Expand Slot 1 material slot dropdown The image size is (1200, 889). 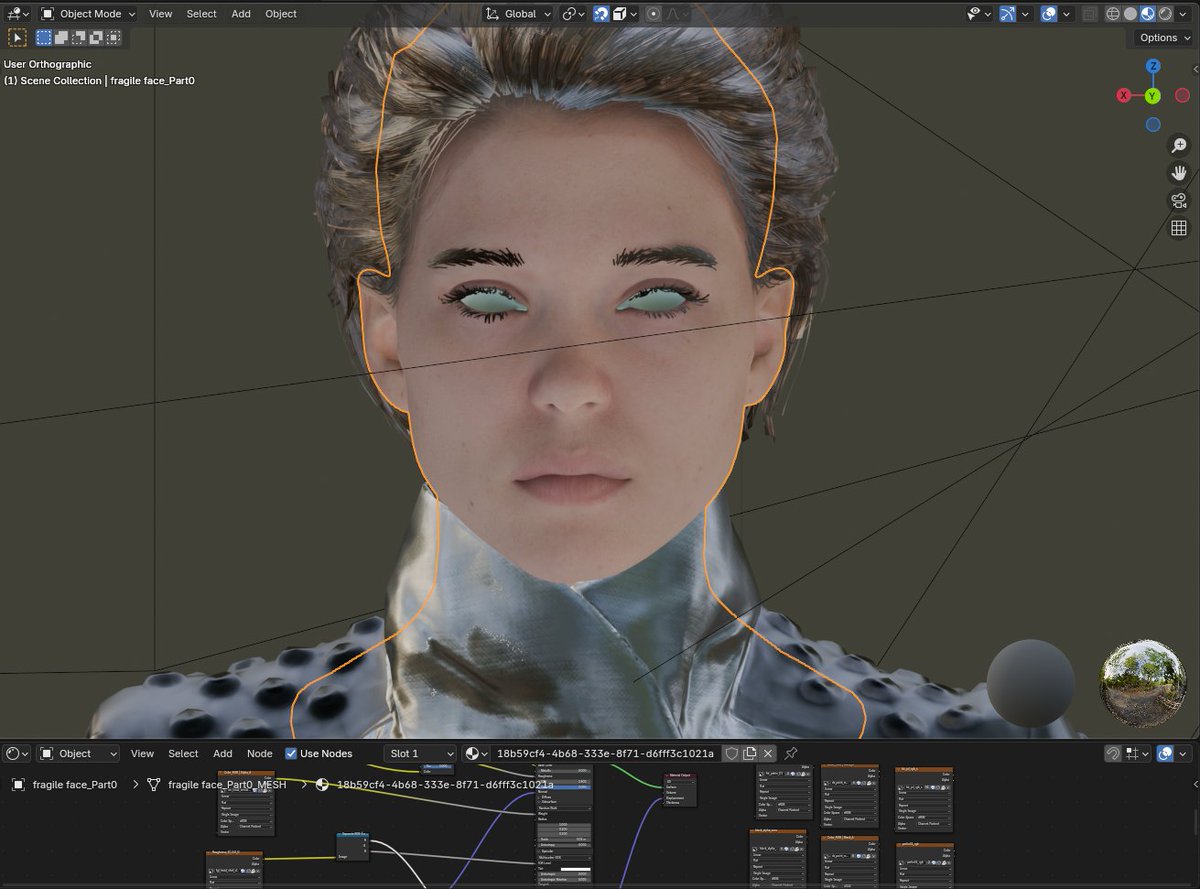coord(420,753)
